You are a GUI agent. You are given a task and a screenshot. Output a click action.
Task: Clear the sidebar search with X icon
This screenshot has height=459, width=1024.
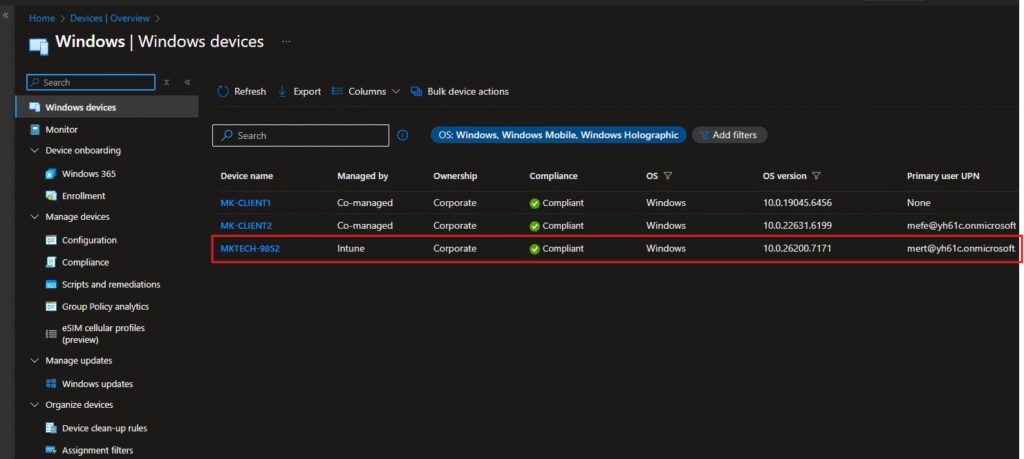(167, 82)
